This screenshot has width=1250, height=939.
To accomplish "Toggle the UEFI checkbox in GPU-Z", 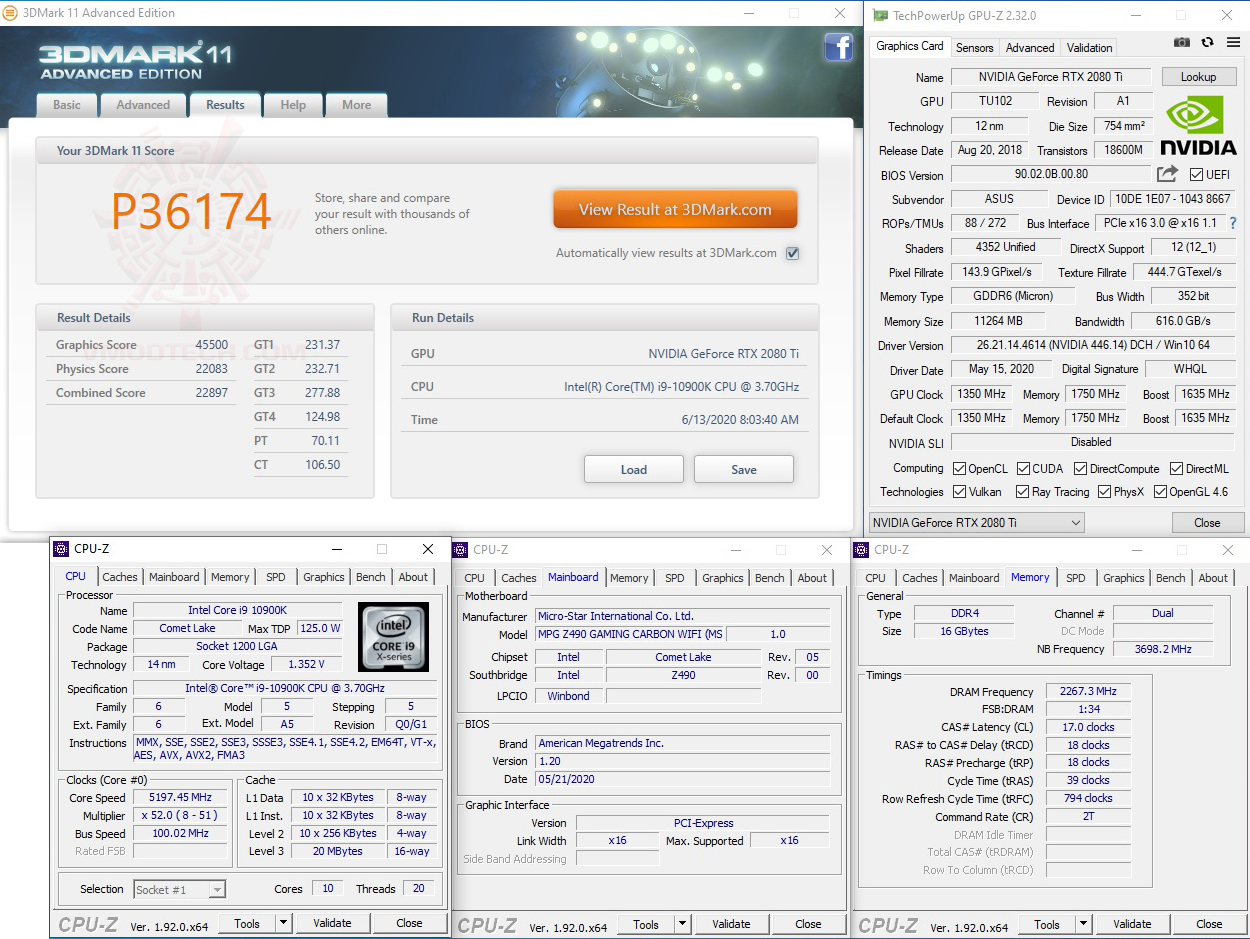I will (x=1196, y=174).
